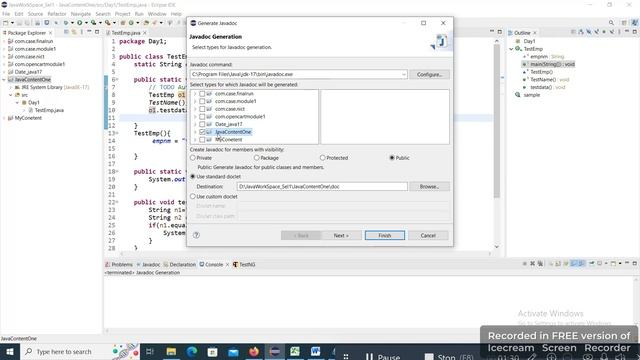The height and width of the screenshot is (360, 640).
Task: Click the Browse... button
Action: 429,186
